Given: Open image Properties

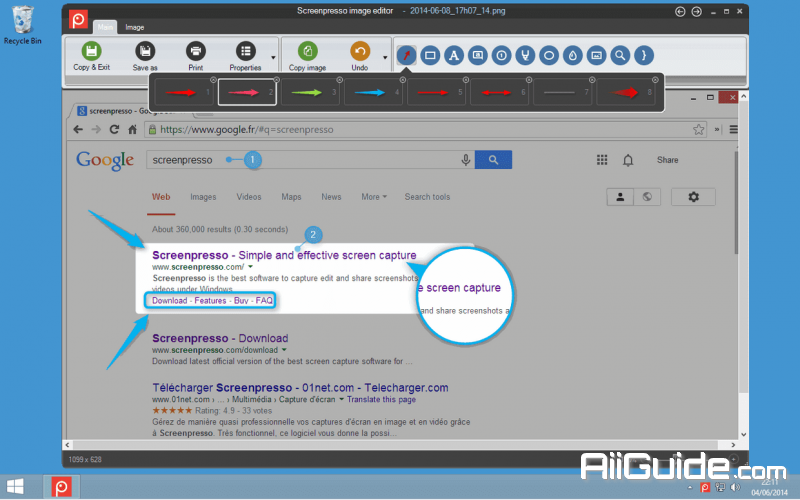Looking at the screenshot, I should 245,56.
